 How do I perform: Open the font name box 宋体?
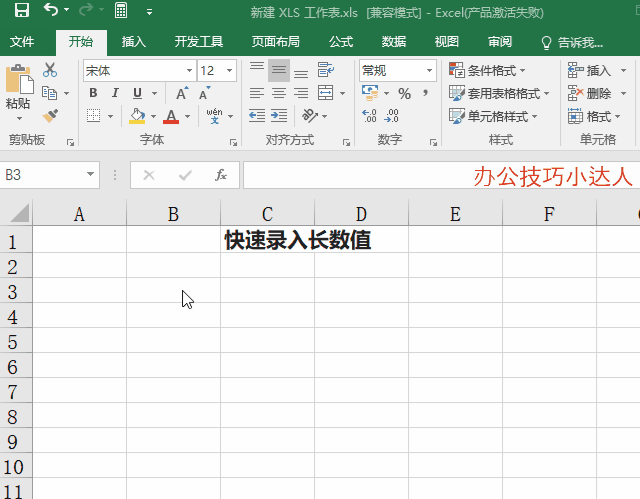click(x=139, y=70)
